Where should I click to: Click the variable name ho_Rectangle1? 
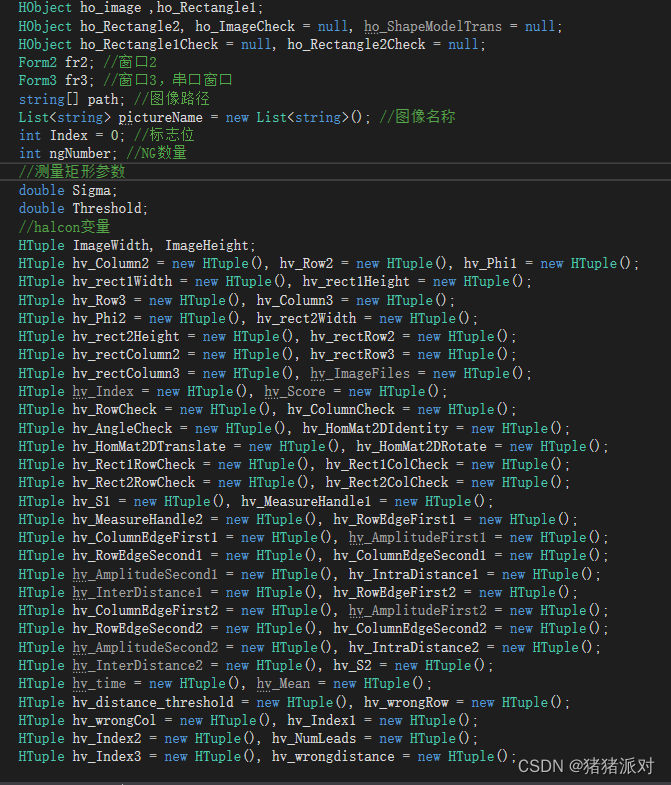coord(207,8)
